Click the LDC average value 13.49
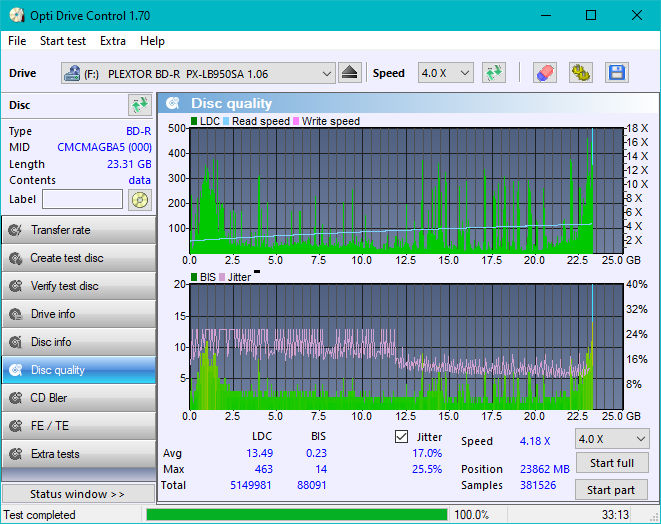The image size is (661, 524). click(260, 453)
